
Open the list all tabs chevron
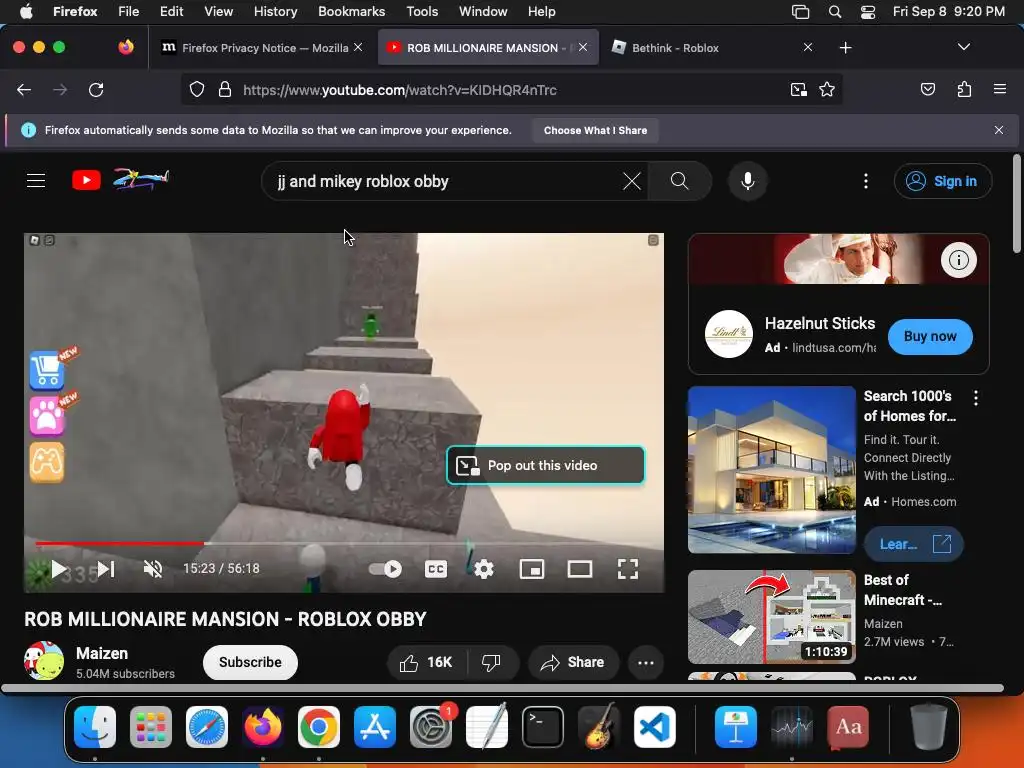963,47
